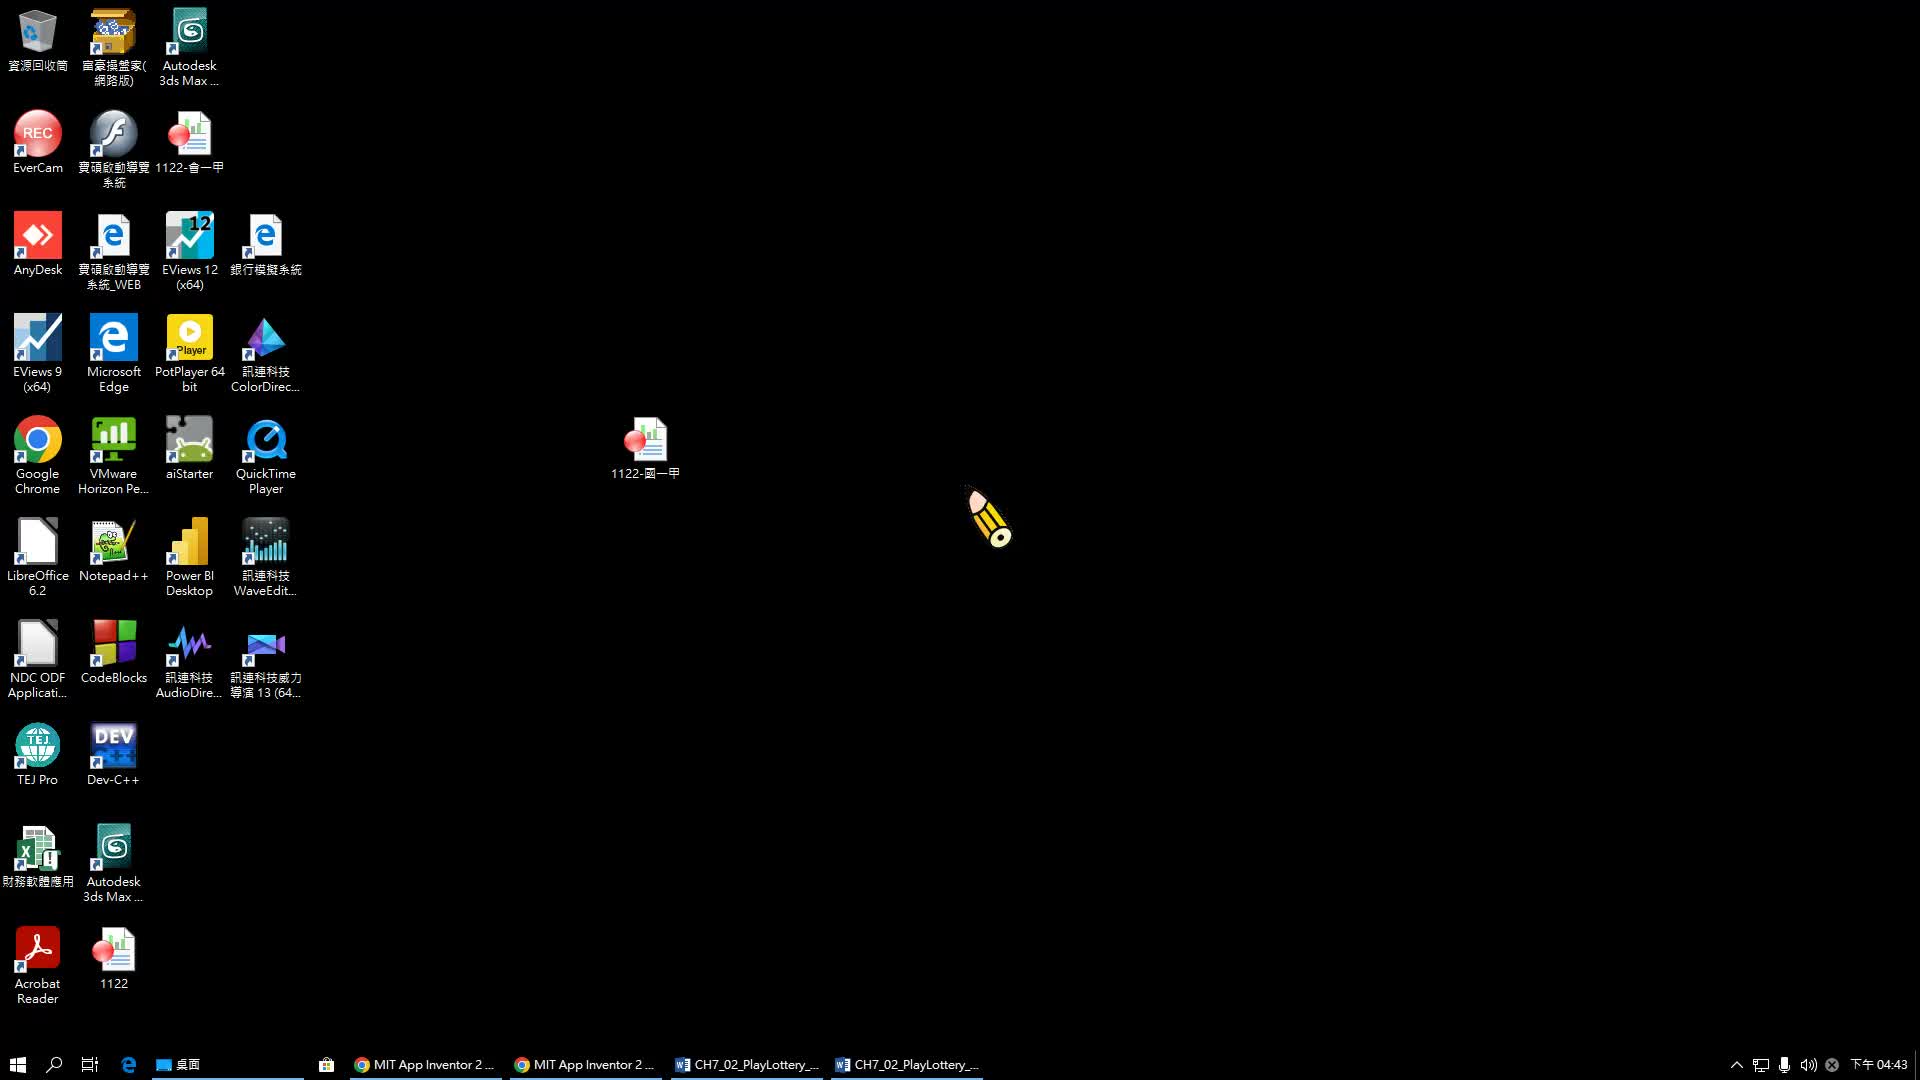This screenshot has width=1920, height=1080.
Task: Open the Recycle Bin desktop icon
Action: coord(38,42)
